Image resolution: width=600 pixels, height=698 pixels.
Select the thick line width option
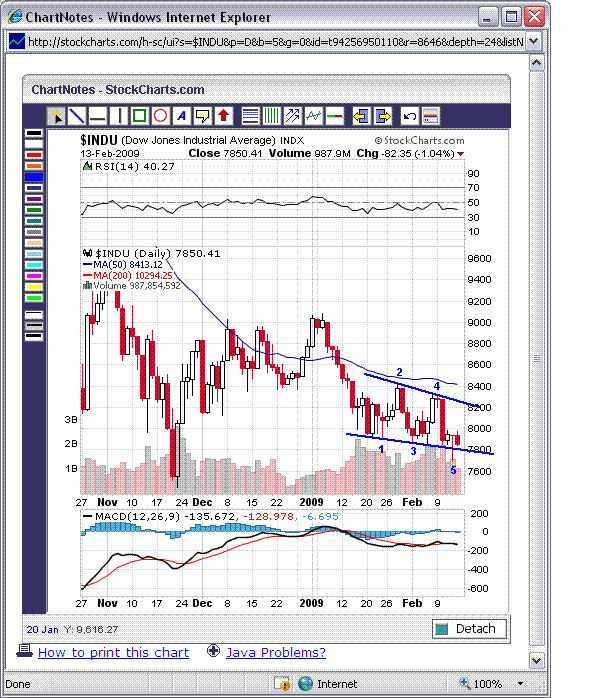click(x=34, y=337)
